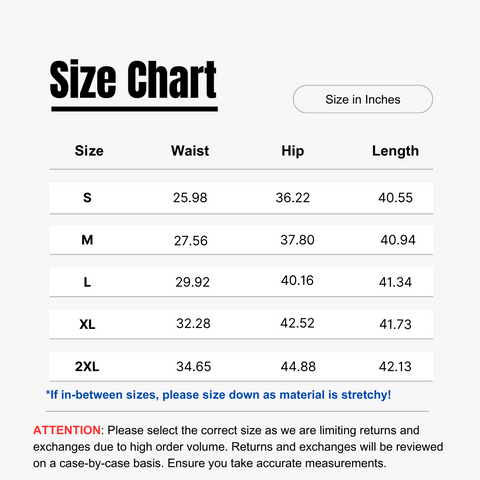Select the Size Chart title
The height and width of the screenshot is (480, 480).
(133, 80)
